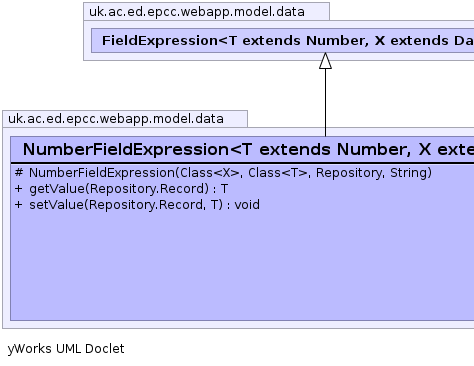474x366 pixels.
Task: Click the void return type of setValue
Action: tap(247, 205)
